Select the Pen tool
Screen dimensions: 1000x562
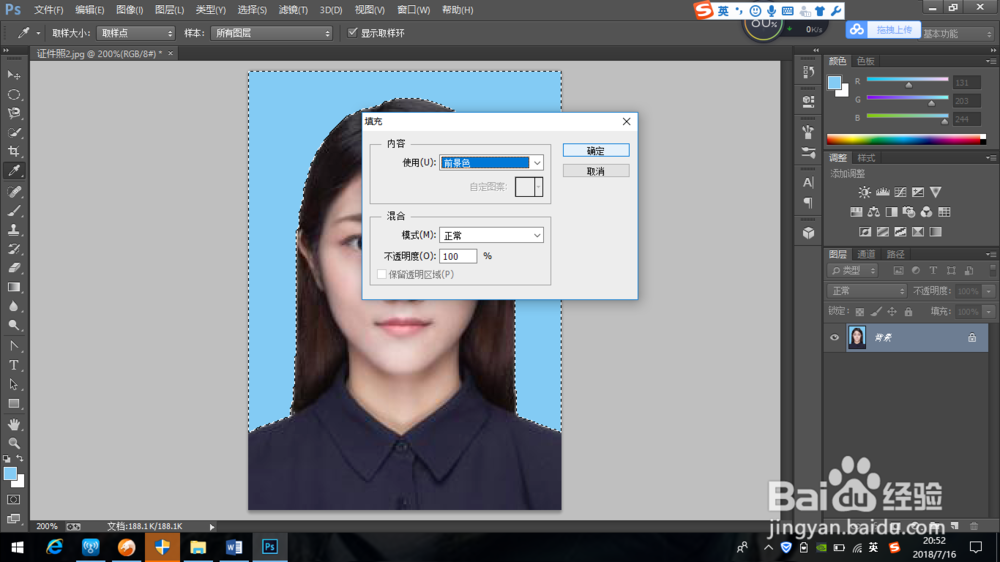pos(13,346)
